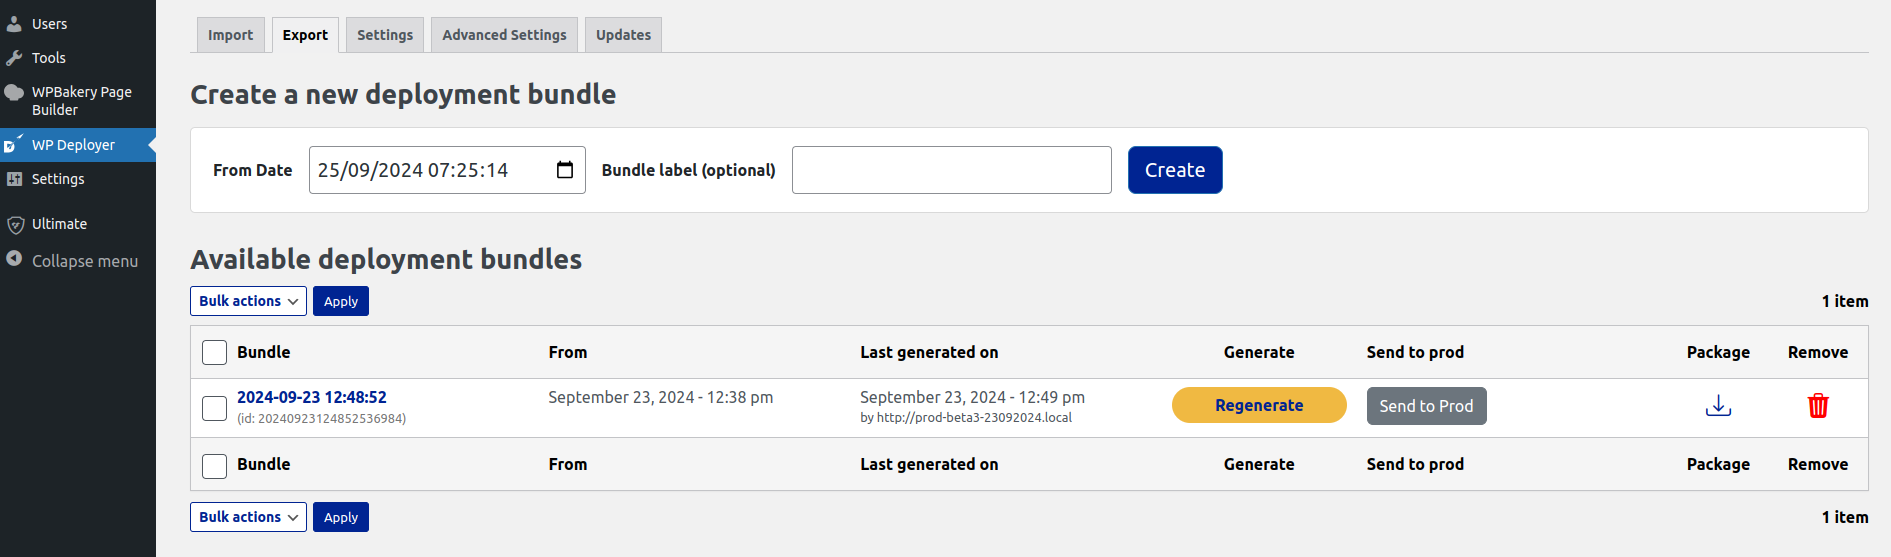Click the top Send to prod column header
The height and width of the screenshot is (557, 1891).
point(1415,352)
